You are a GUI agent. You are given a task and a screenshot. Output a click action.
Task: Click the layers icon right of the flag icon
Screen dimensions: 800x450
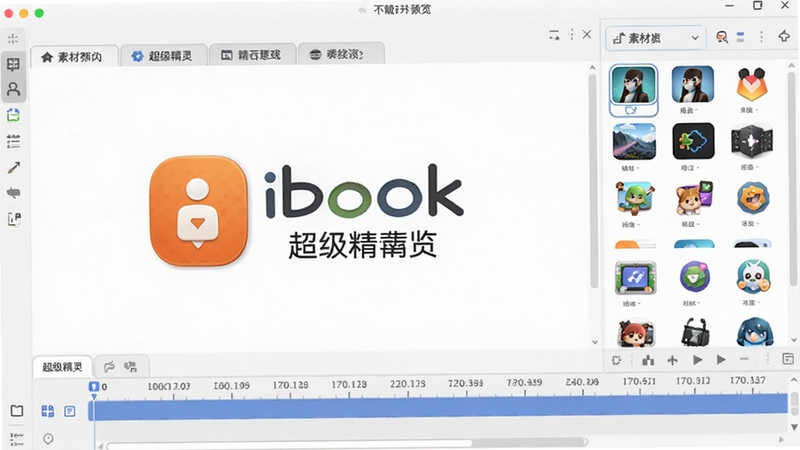tap(131, 366)
